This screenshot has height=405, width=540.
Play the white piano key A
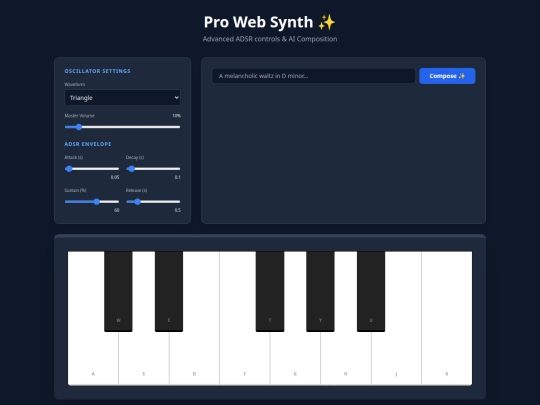pos(93,358)
